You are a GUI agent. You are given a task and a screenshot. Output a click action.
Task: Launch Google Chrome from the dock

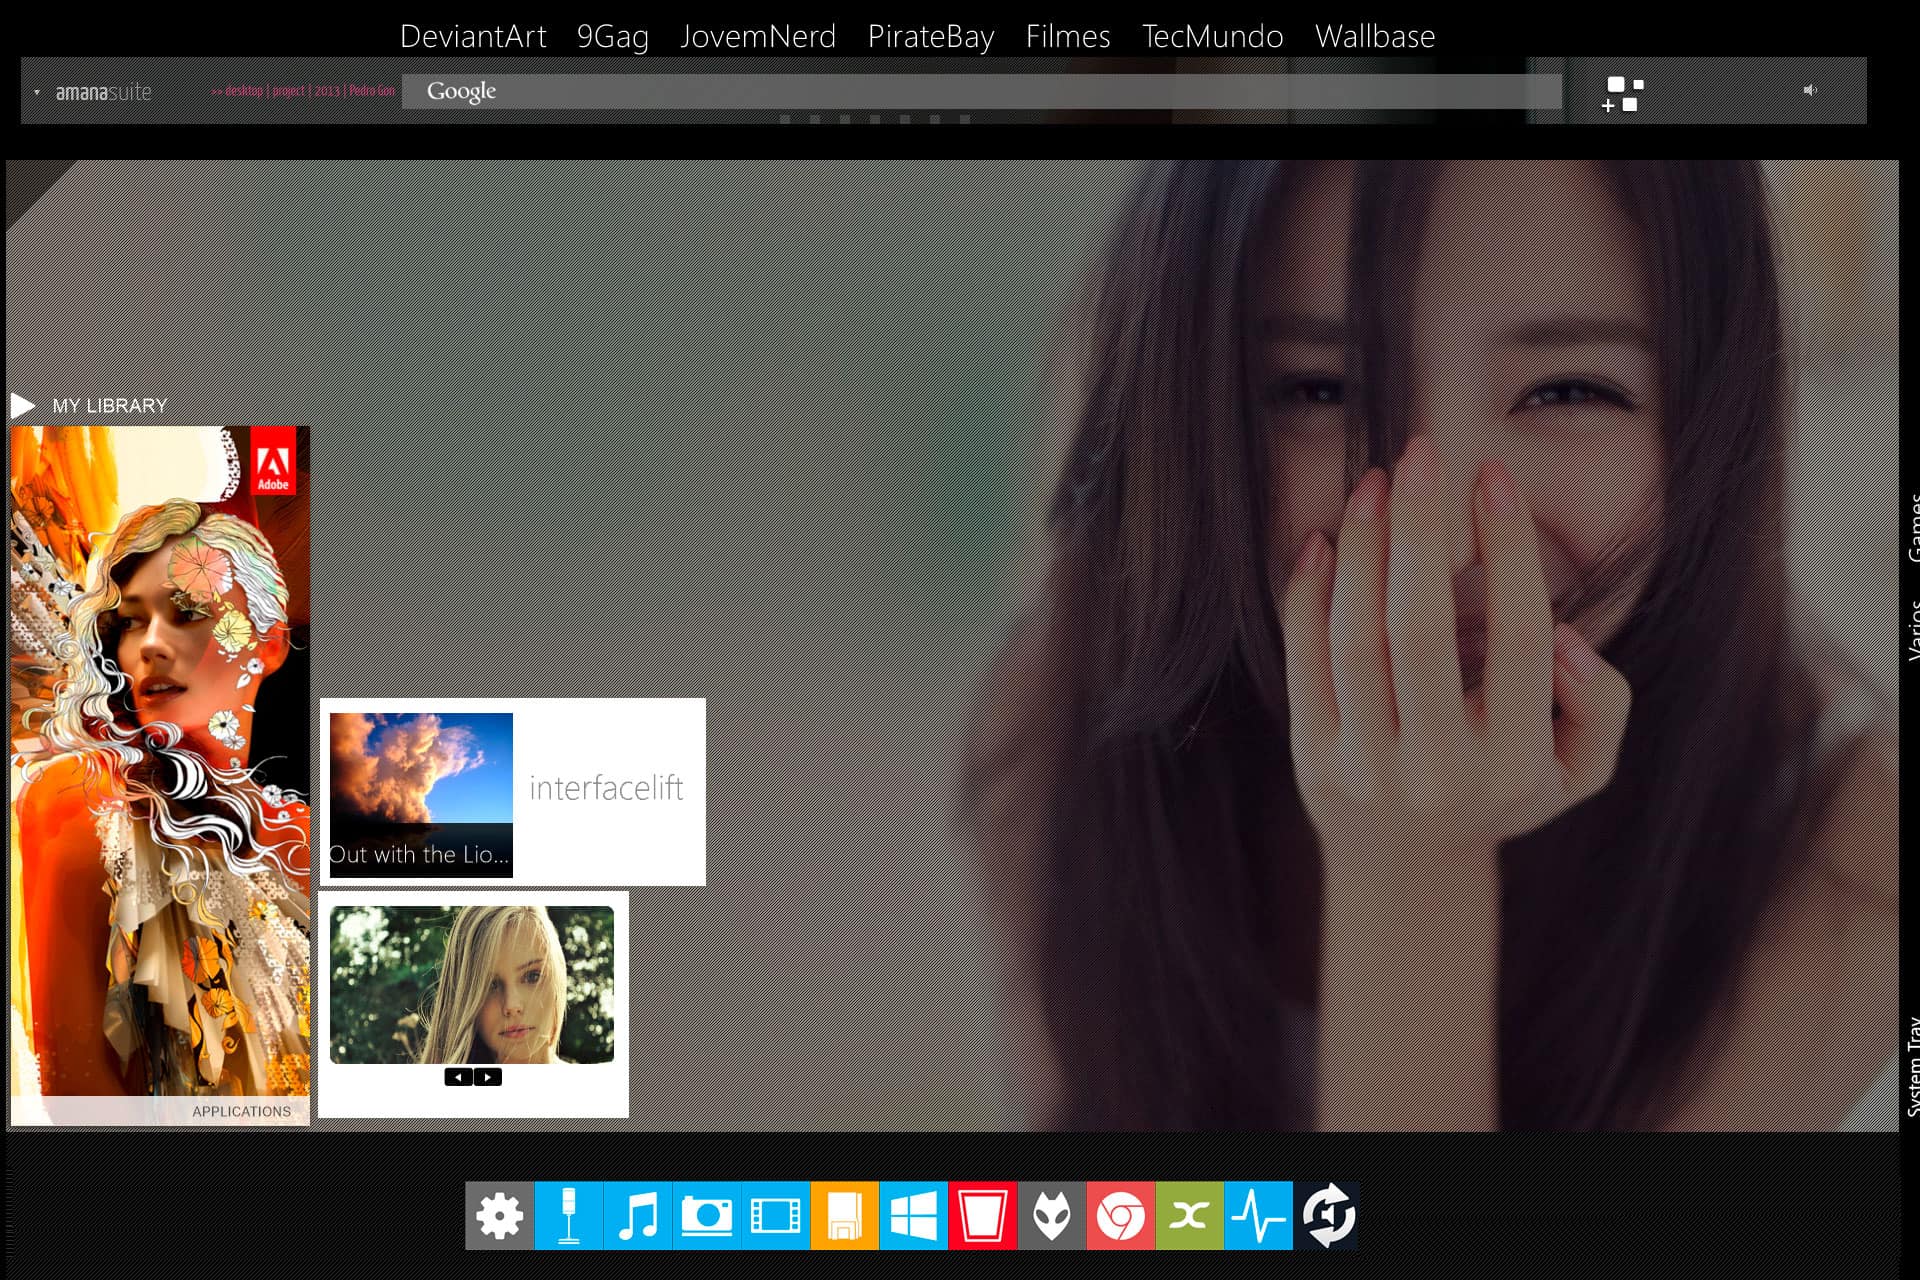click(1120, 1216)
